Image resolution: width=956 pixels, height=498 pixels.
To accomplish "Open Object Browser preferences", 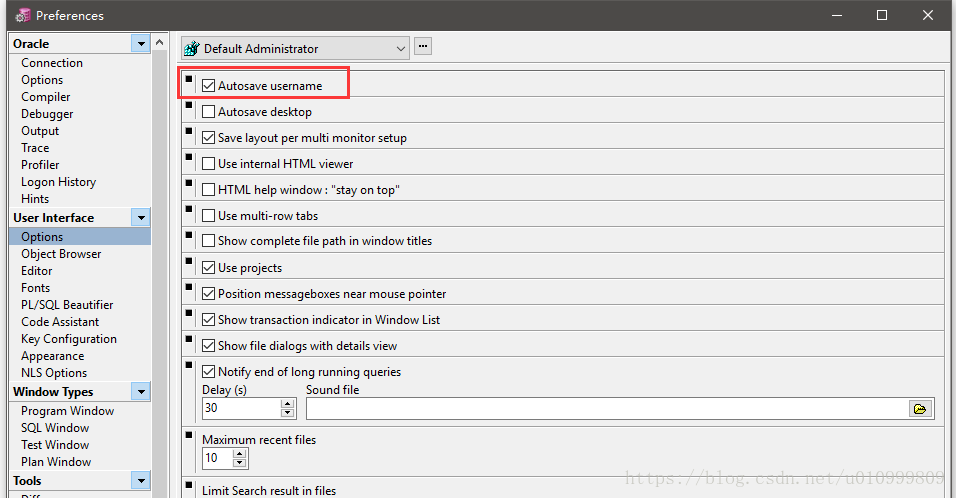I will (x=61, y=254).
